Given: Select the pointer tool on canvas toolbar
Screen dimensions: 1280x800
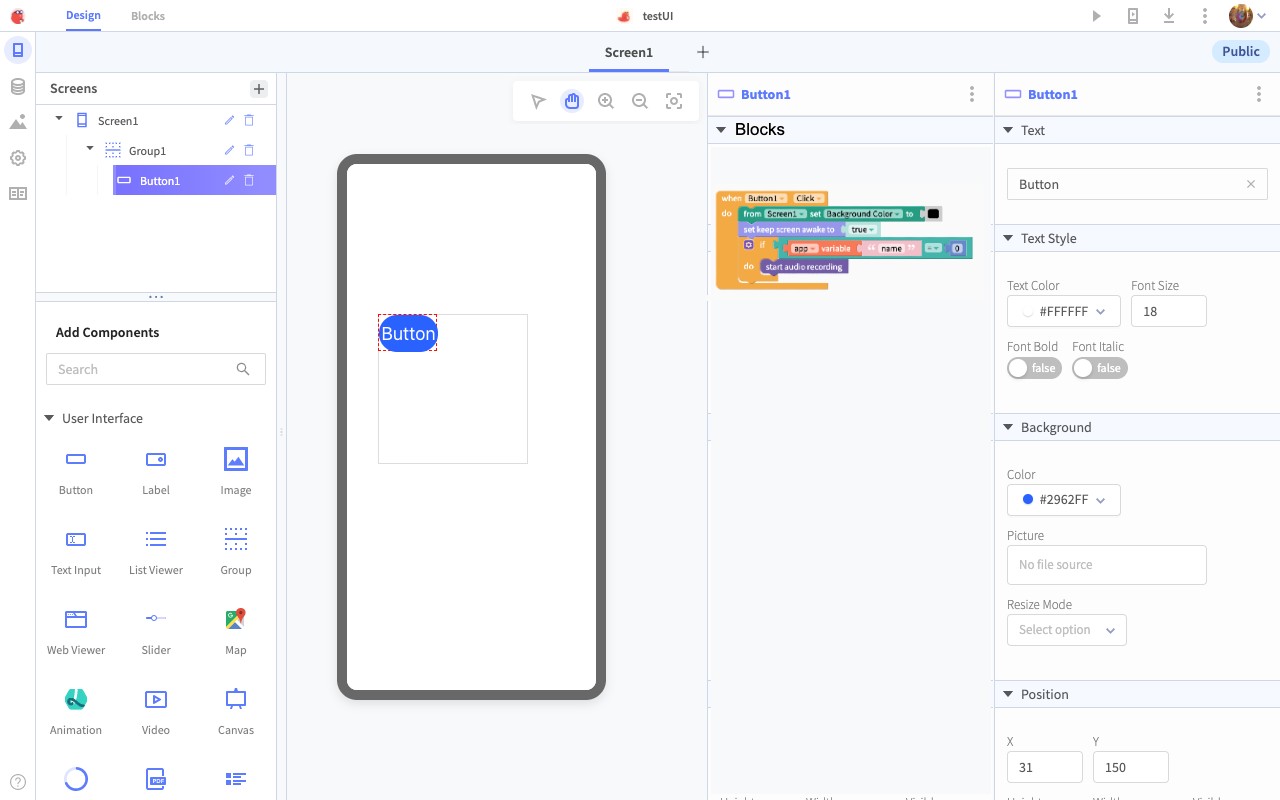Looking at the screenshot, I should (x=538, y=101).
